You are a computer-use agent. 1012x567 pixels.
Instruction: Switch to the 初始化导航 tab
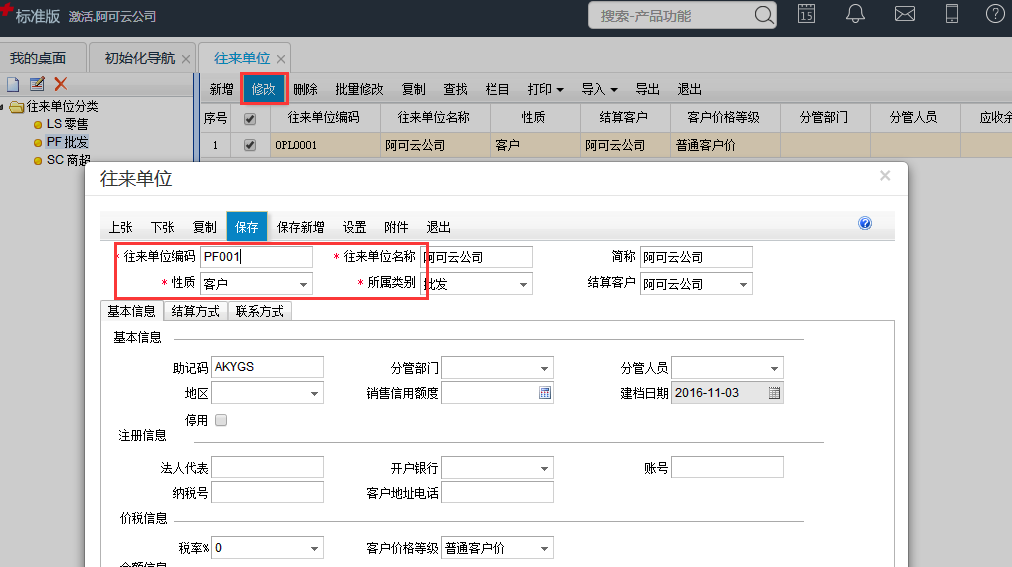pyautogui.click(x=139, y=58)
